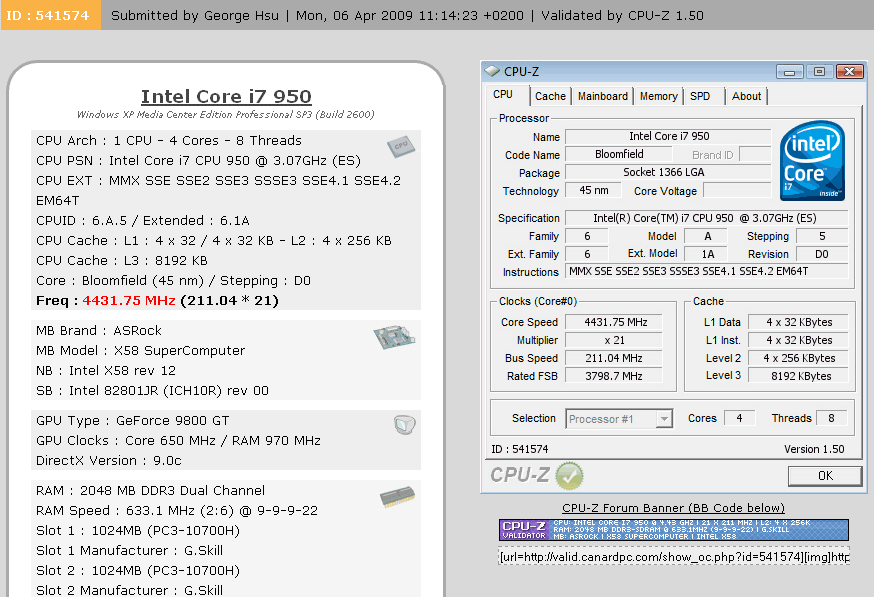This screenshot has height=597, width=874.
Task: Click the OK button in CPU-Z
Action: click(825, 475)
